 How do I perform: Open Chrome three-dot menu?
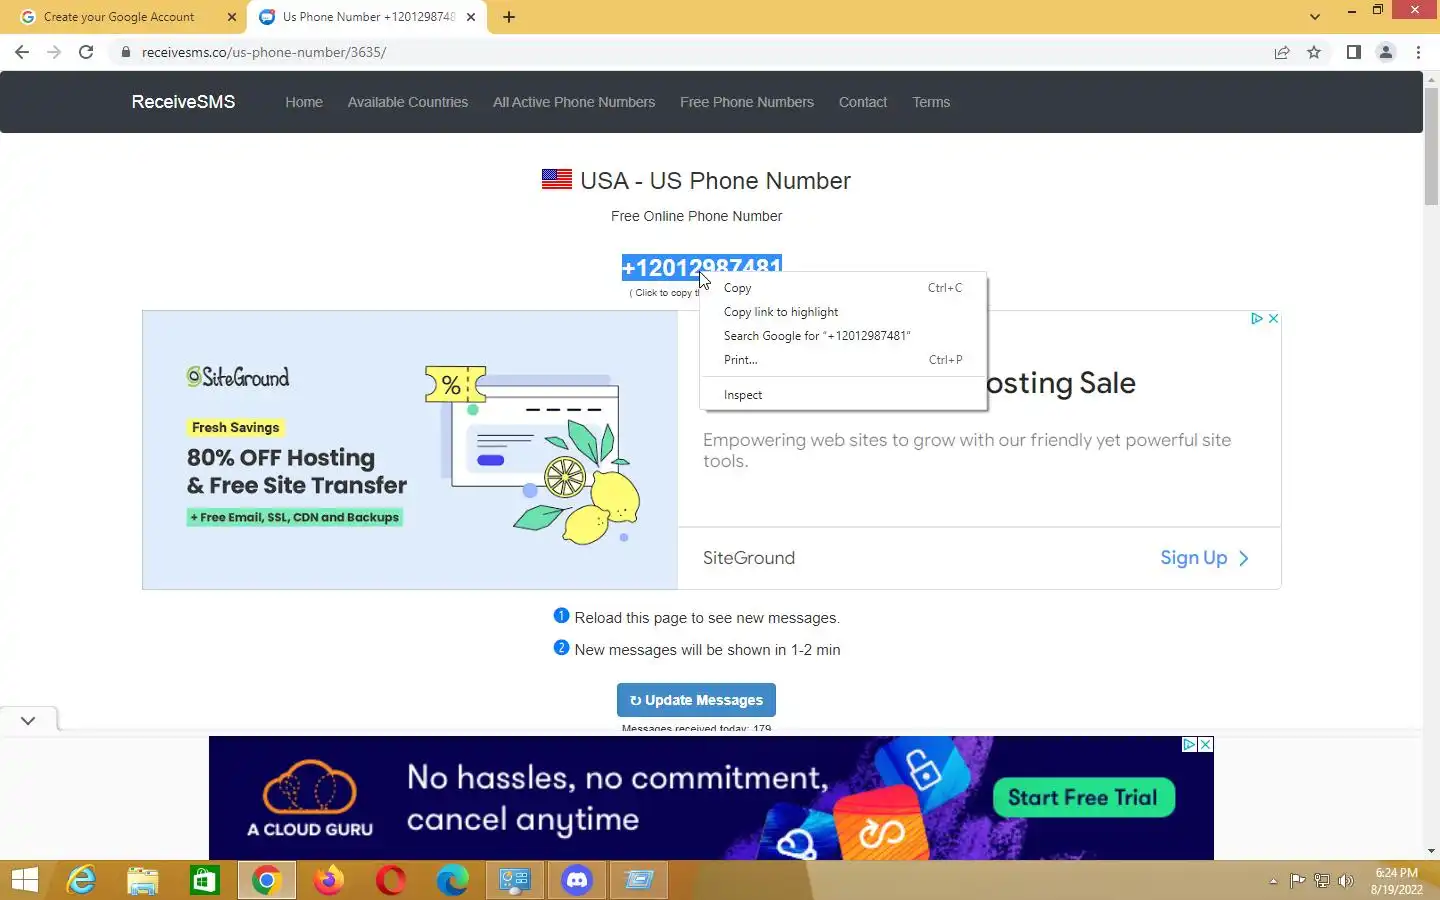[x=1418, y=52]
